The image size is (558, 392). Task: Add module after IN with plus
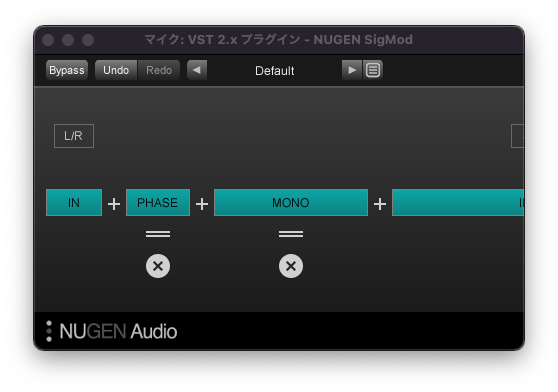pos(114,204)
